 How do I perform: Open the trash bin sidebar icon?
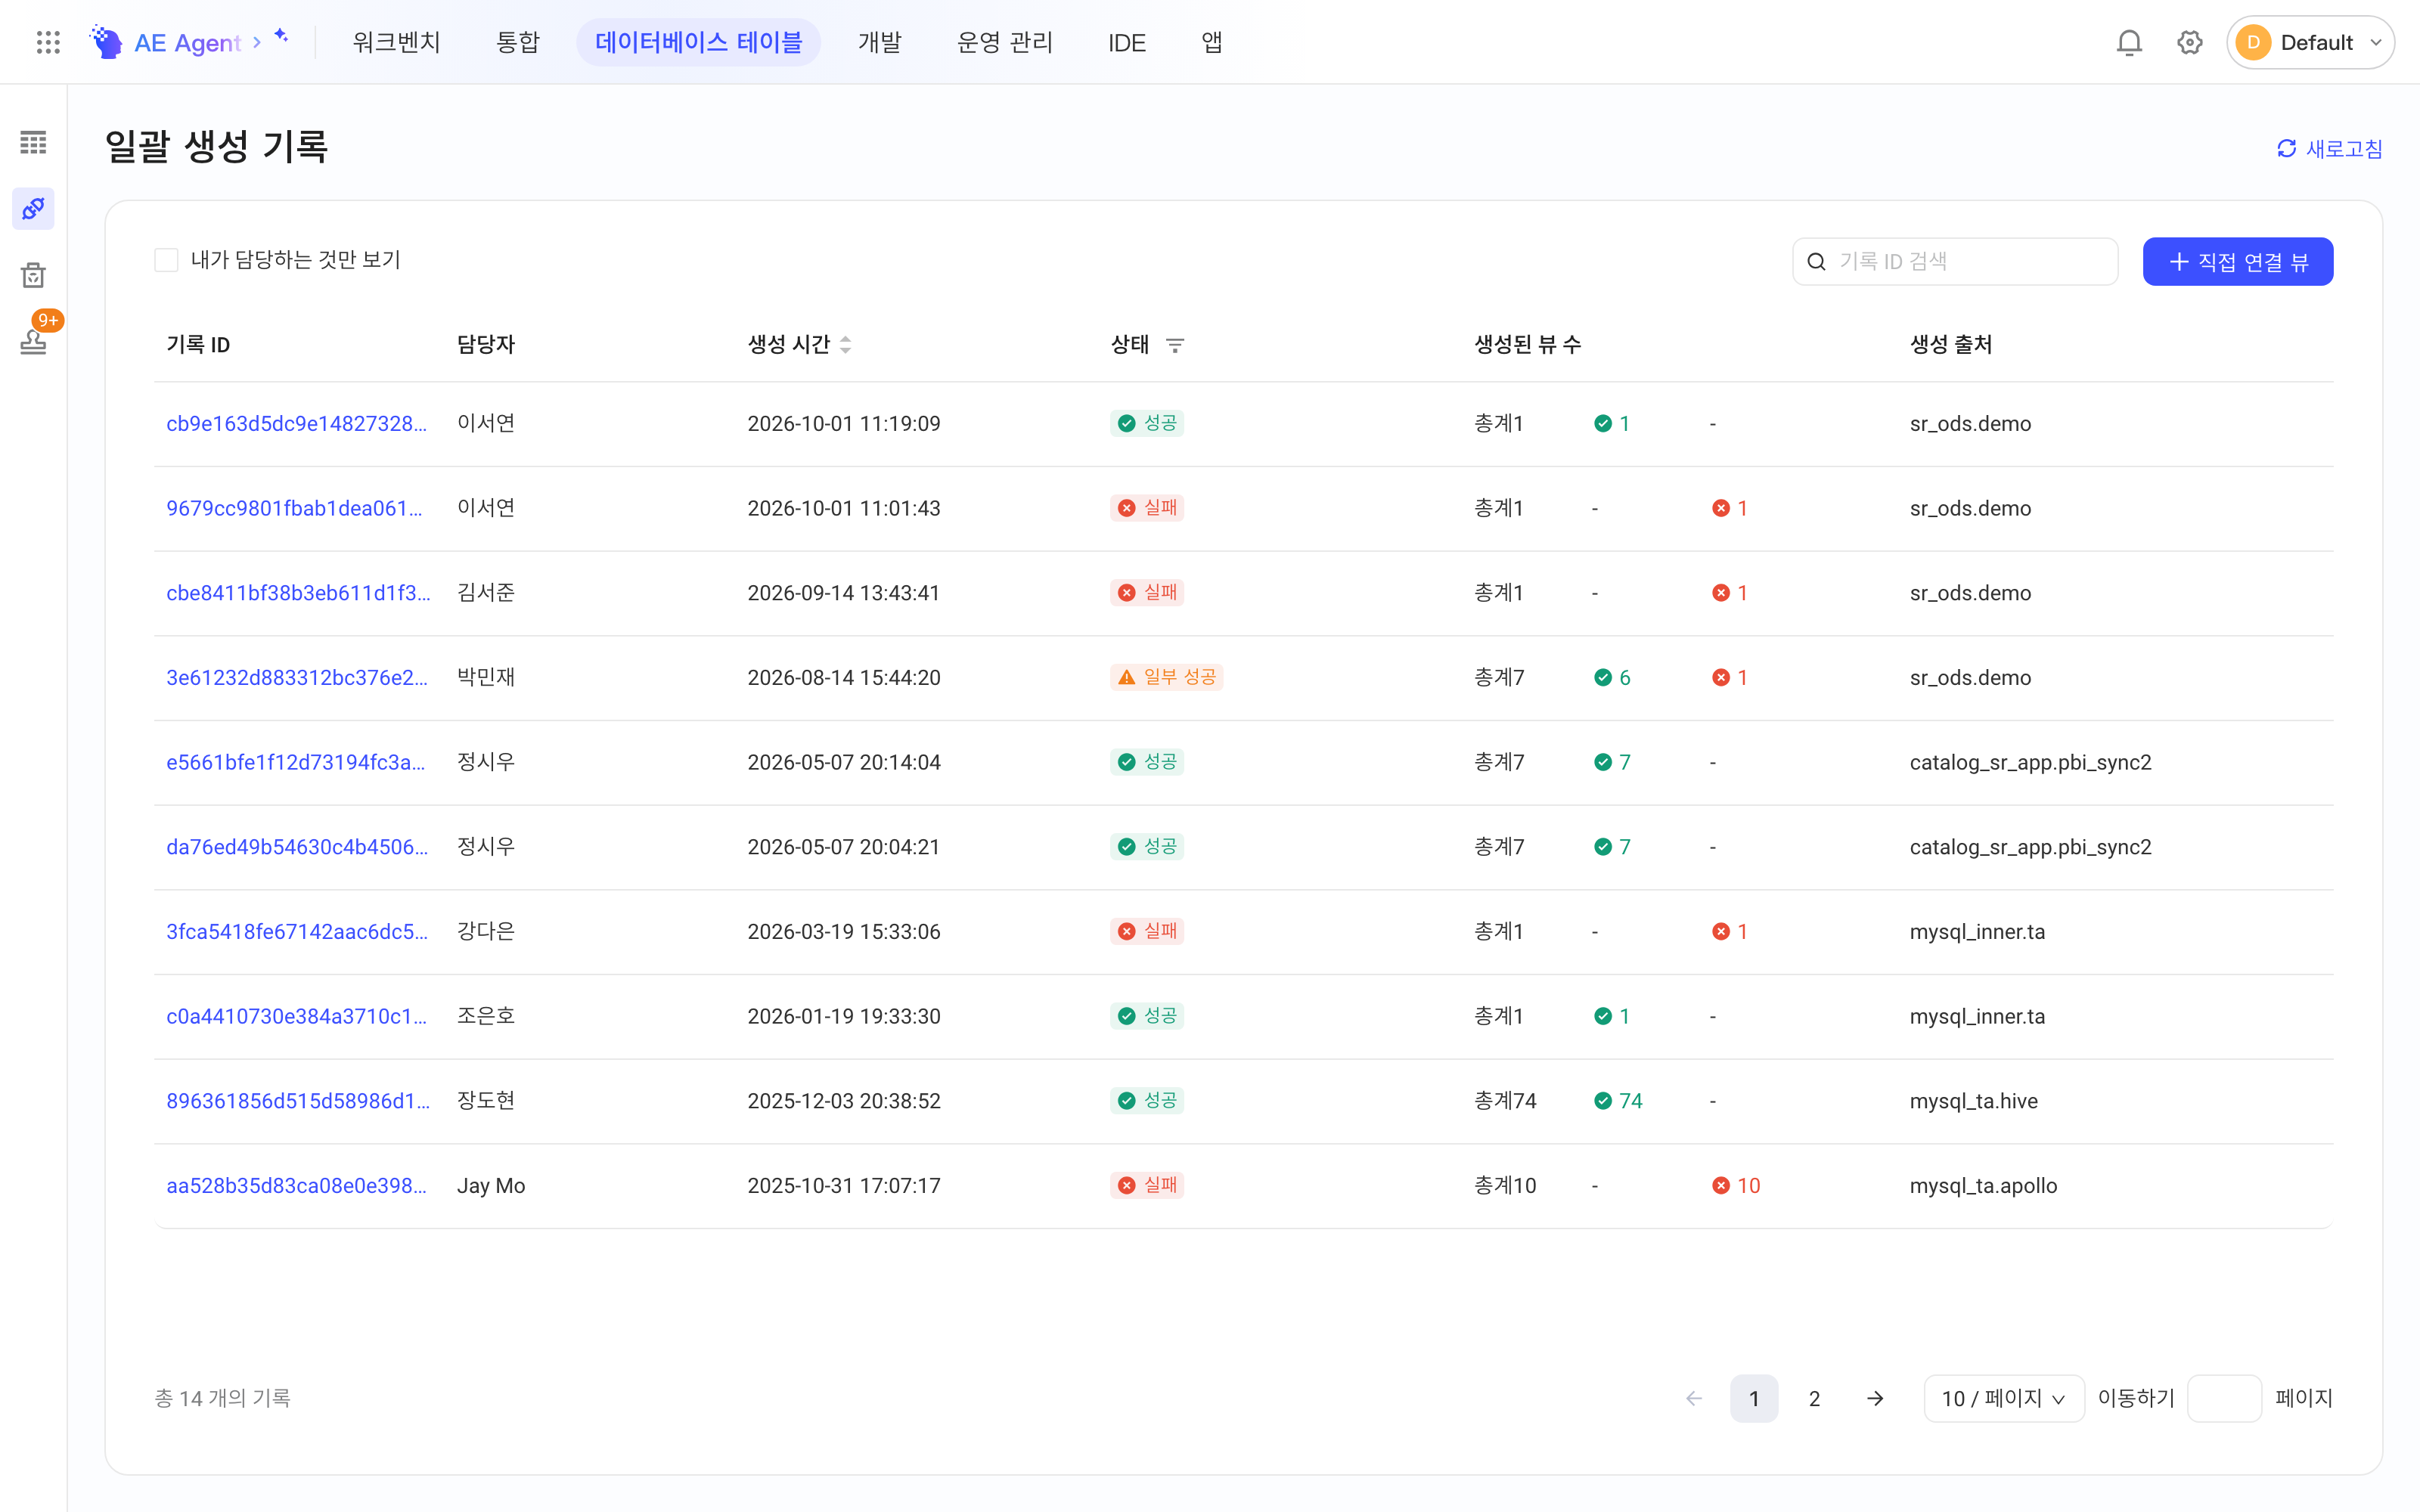pyautogui.click(x=33, y=275)
